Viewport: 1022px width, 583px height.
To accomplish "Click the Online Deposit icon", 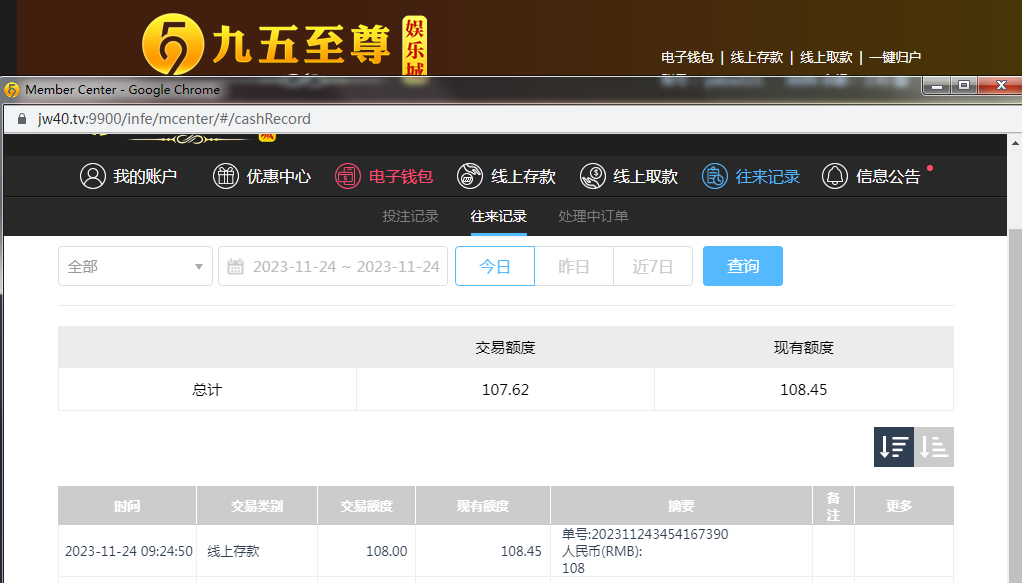I will click(x=470, y=177).
